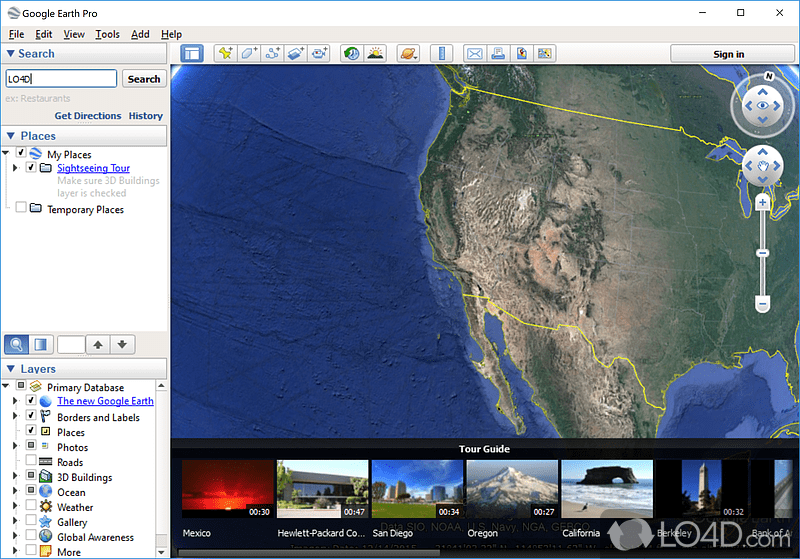800x559 pixels.
Task: Expand the Sightseeing Tour folder
Action: click(15, 167)
